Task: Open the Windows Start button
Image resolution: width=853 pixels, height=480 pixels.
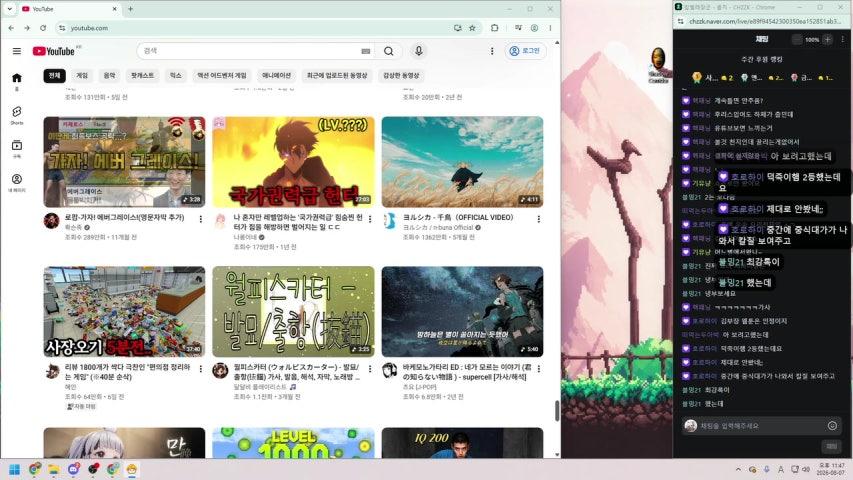Action: pyautogui.click(x=15, y=469)
